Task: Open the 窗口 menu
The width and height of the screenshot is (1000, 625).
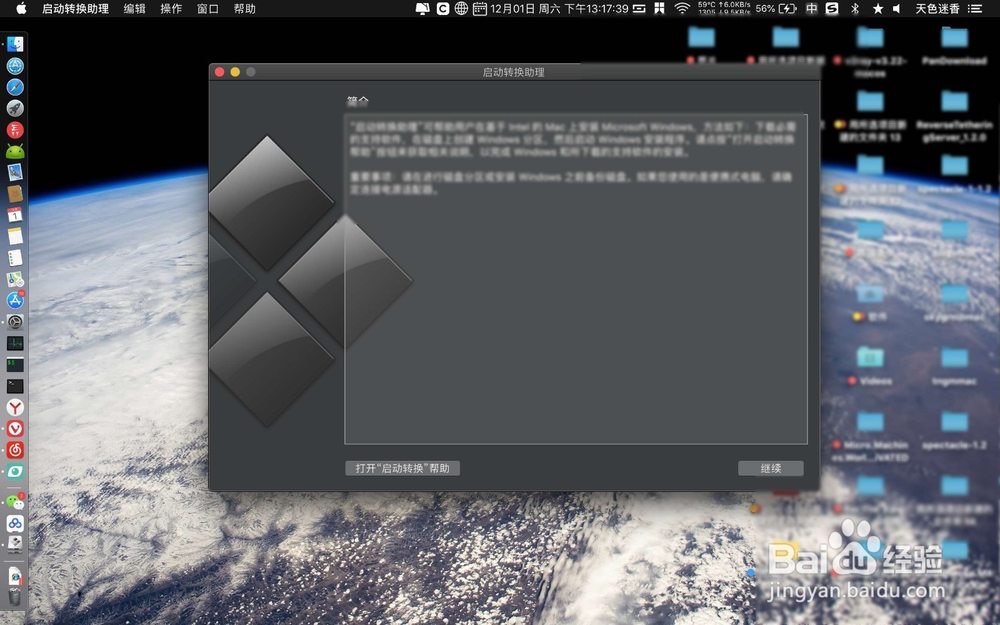Action: point(207,10)
